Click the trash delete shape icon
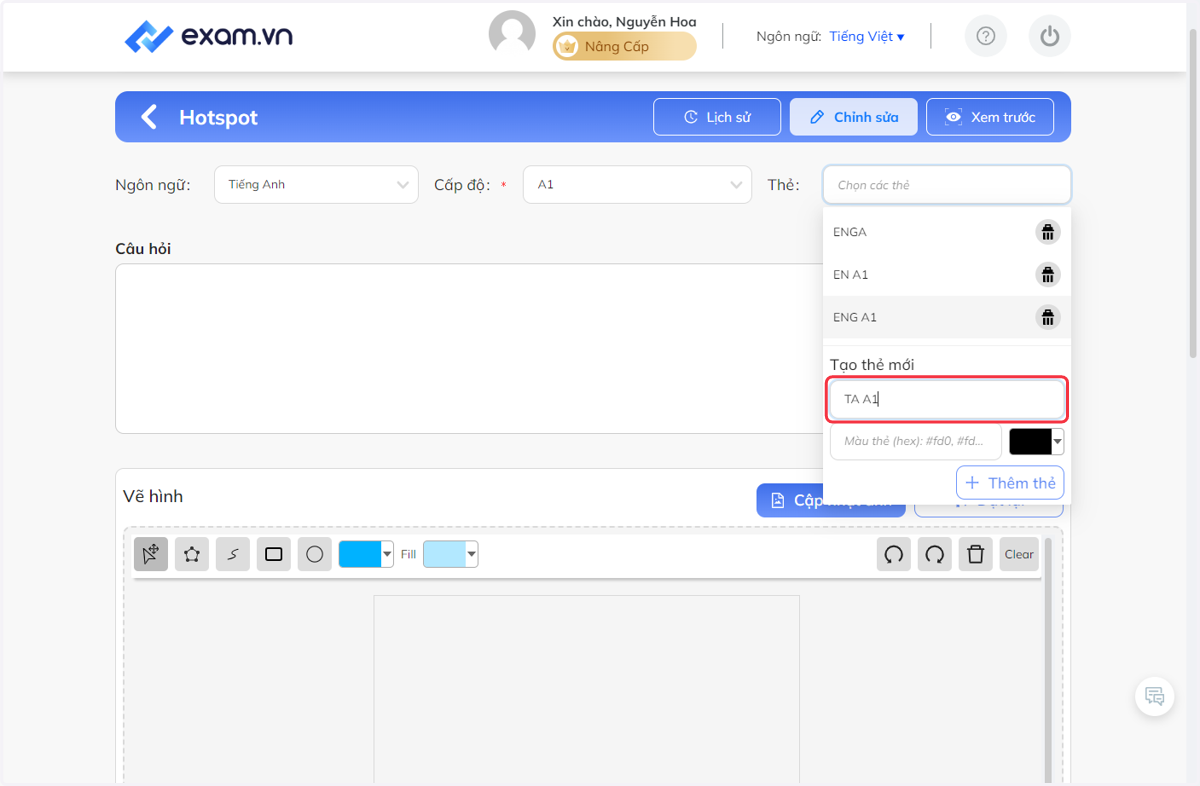The width and height of the screenshot is (1200, 786). 976,554
